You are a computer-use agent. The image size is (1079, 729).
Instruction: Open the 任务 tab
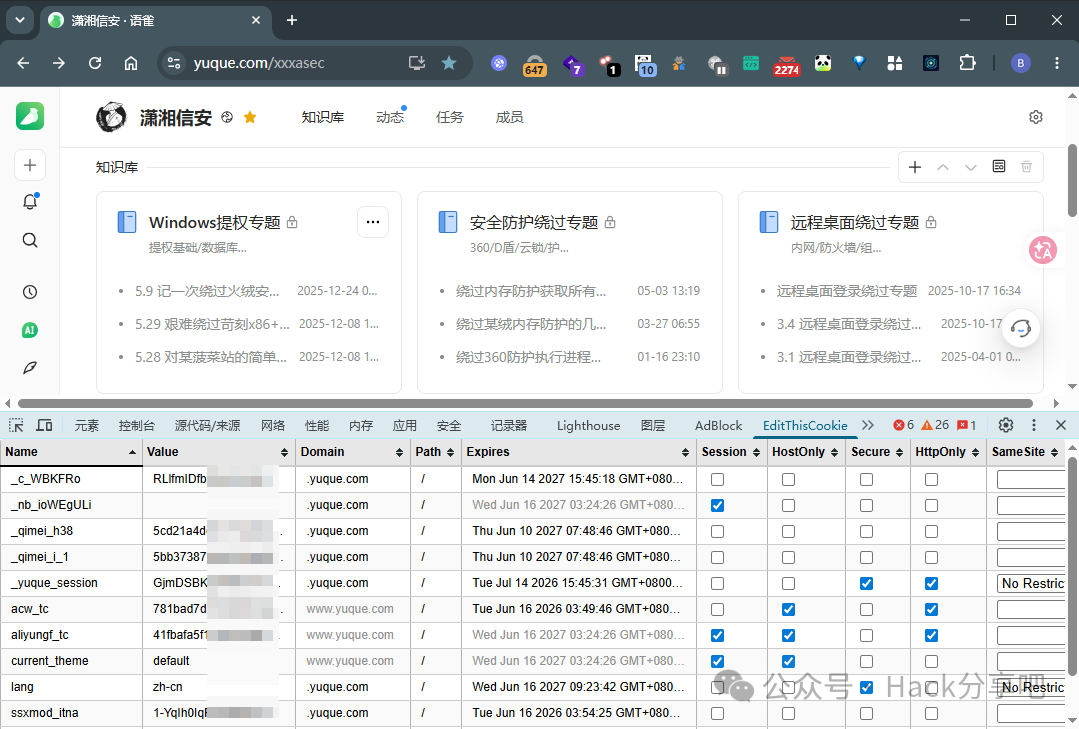pos(450,117)
